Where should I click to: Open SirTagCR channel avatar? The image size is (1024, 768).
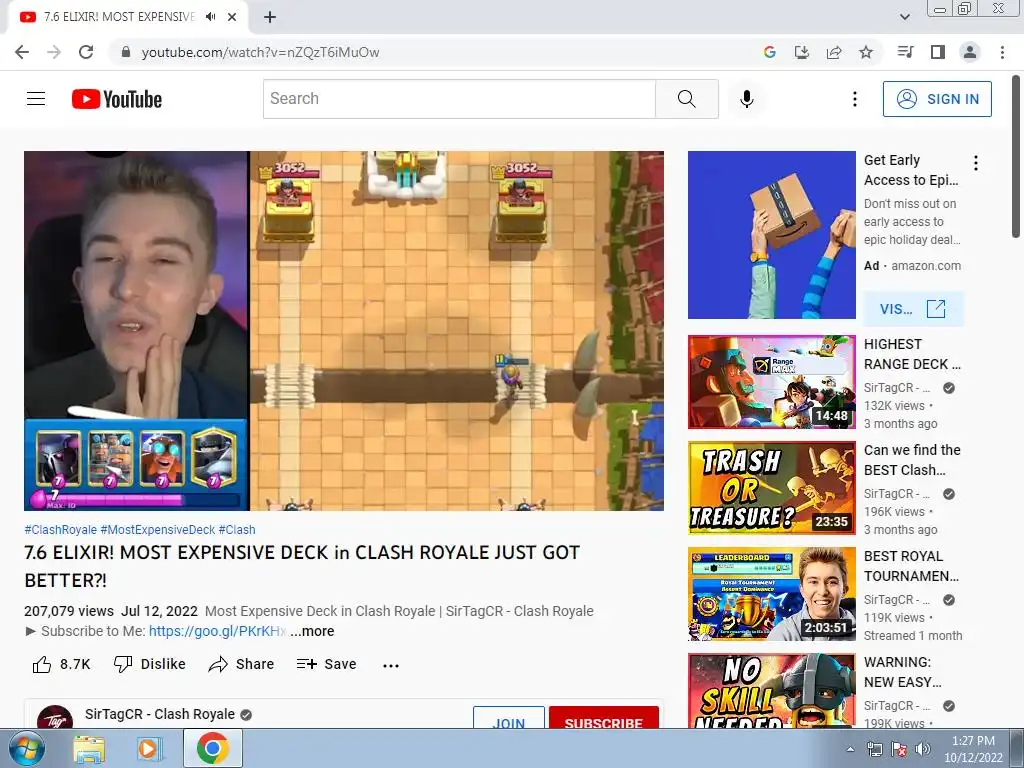[55, 717]
